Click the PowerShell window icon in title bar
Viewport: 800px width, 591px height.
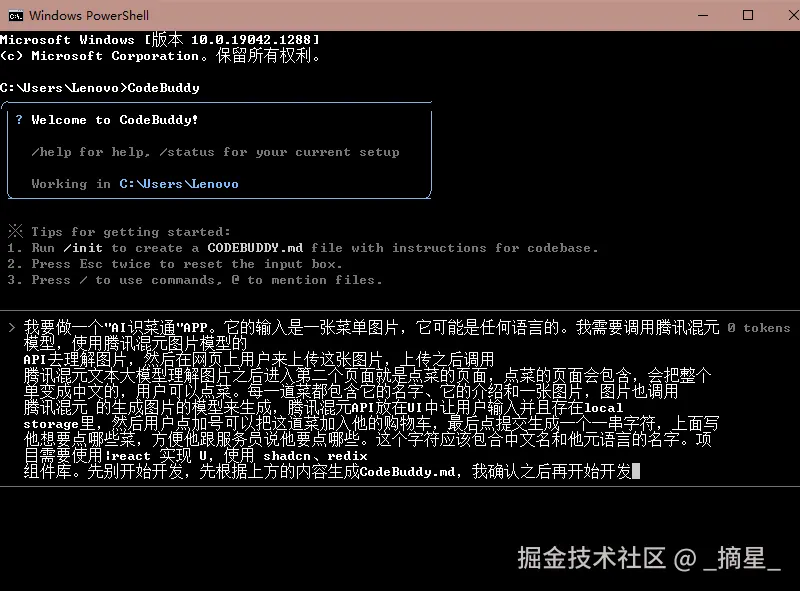click(x=16, y=16)
